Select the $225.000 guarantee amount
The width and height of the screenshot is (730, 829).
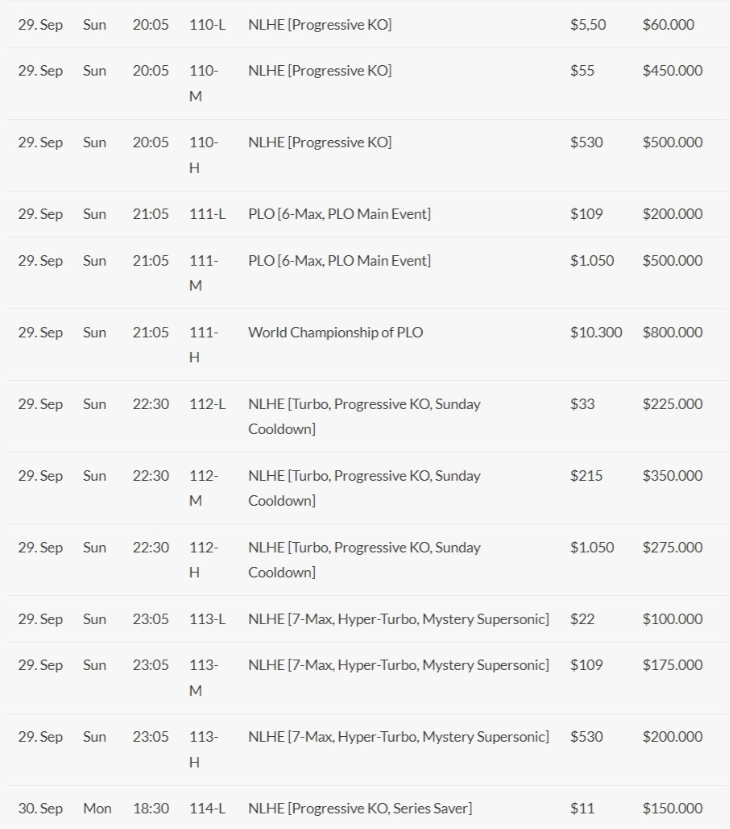[672, 405]
